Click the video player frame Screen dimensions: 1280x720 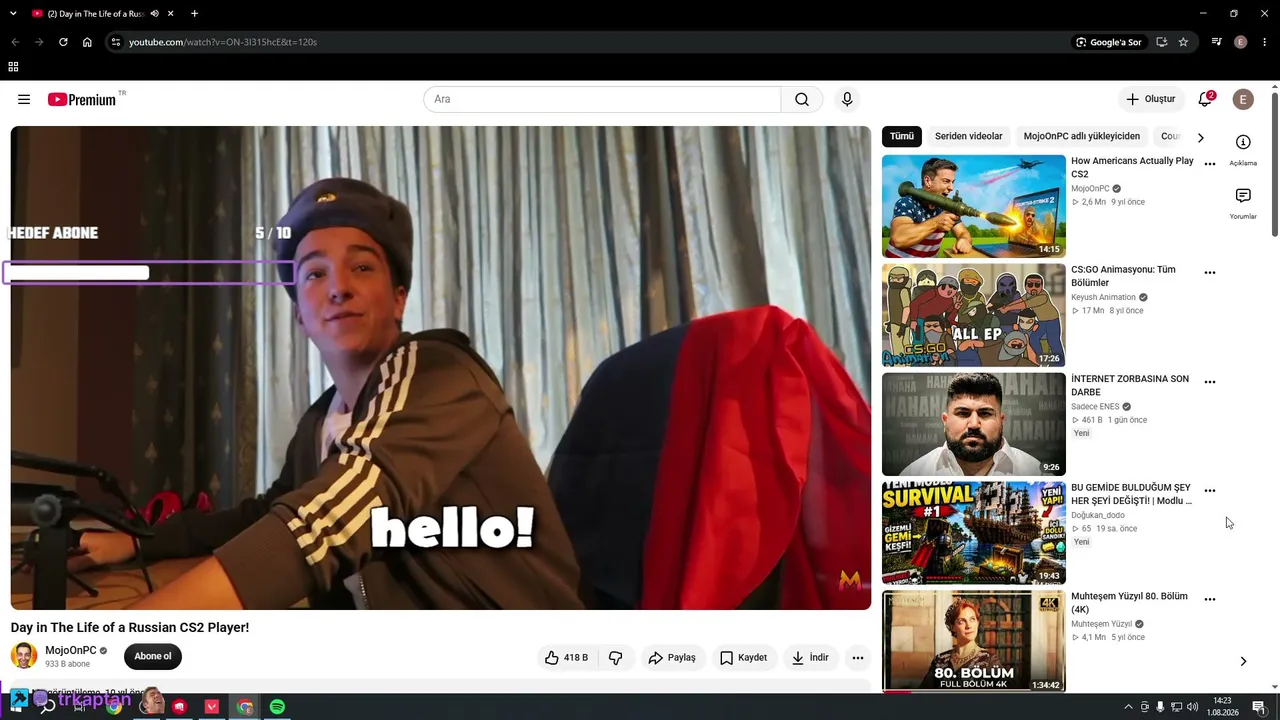(441, 368)
